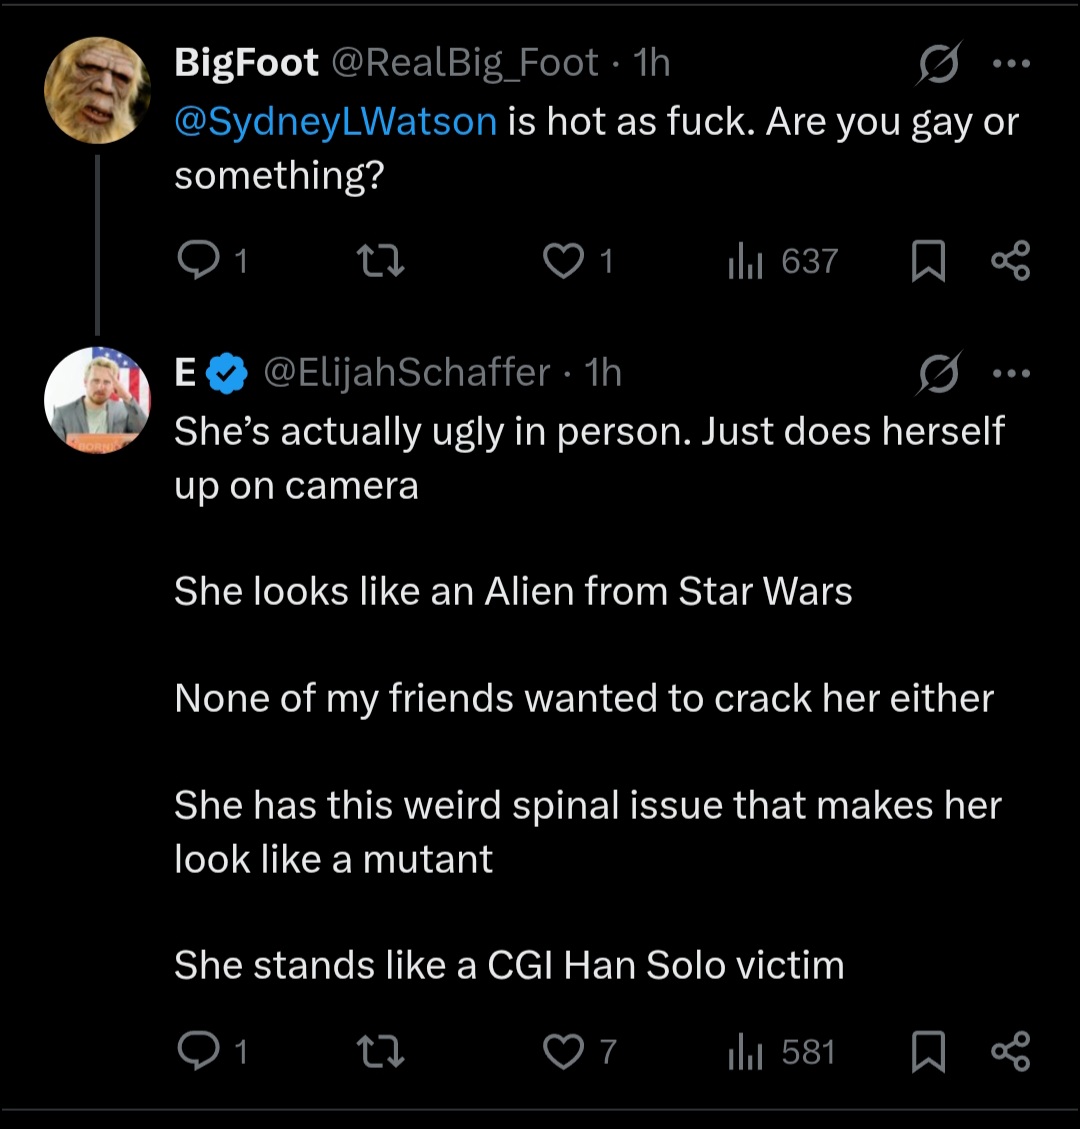Viewport: 1080px width, 1129px height.
Task: Open more options on ElijahSchaffer's reply
Action: (x=1012, y=373)
